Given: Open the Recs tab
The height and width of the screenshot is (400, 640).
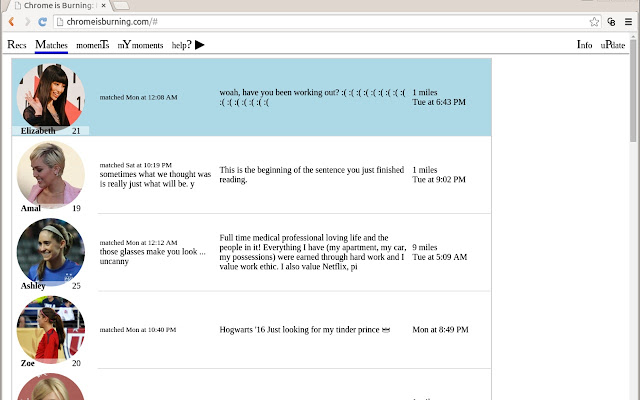Looking at the screenshot, I should (17, 45).
